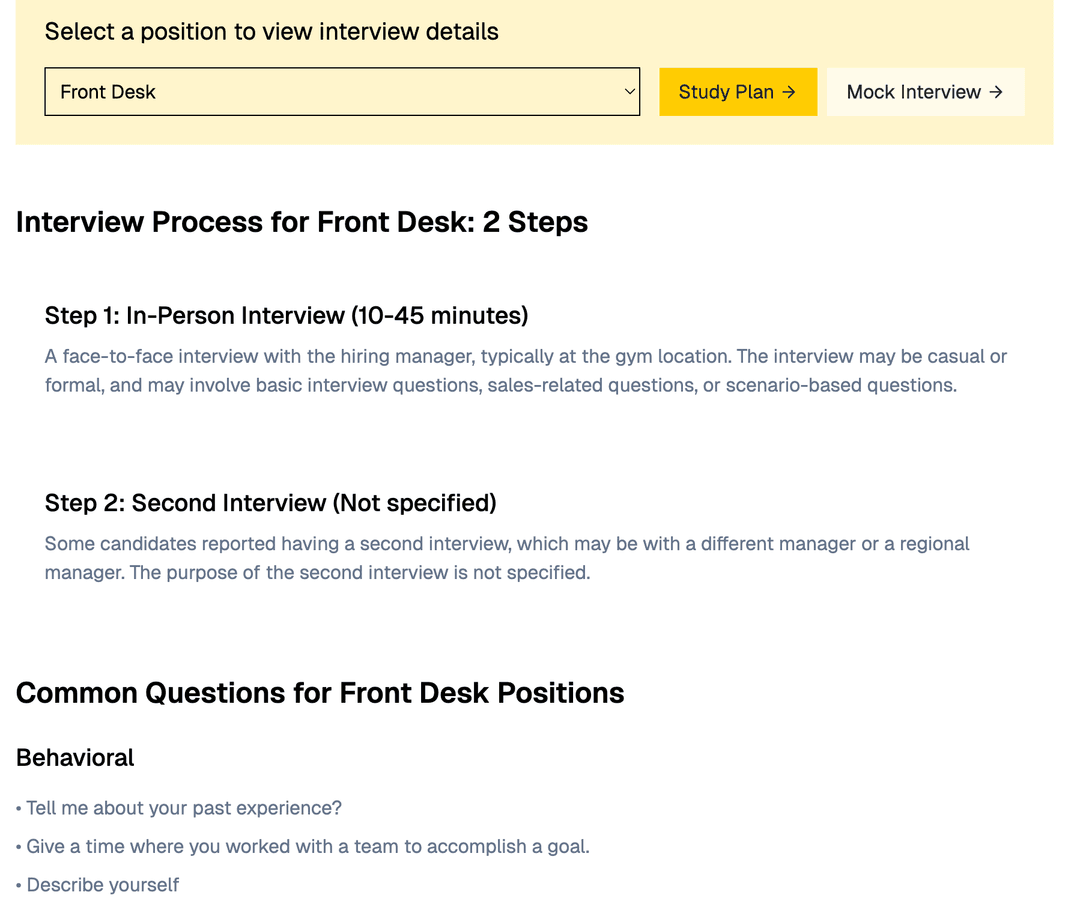Click the bullet before "Give a time"
This screenshot has width=1080, height=901.
[x=19, y=848]
